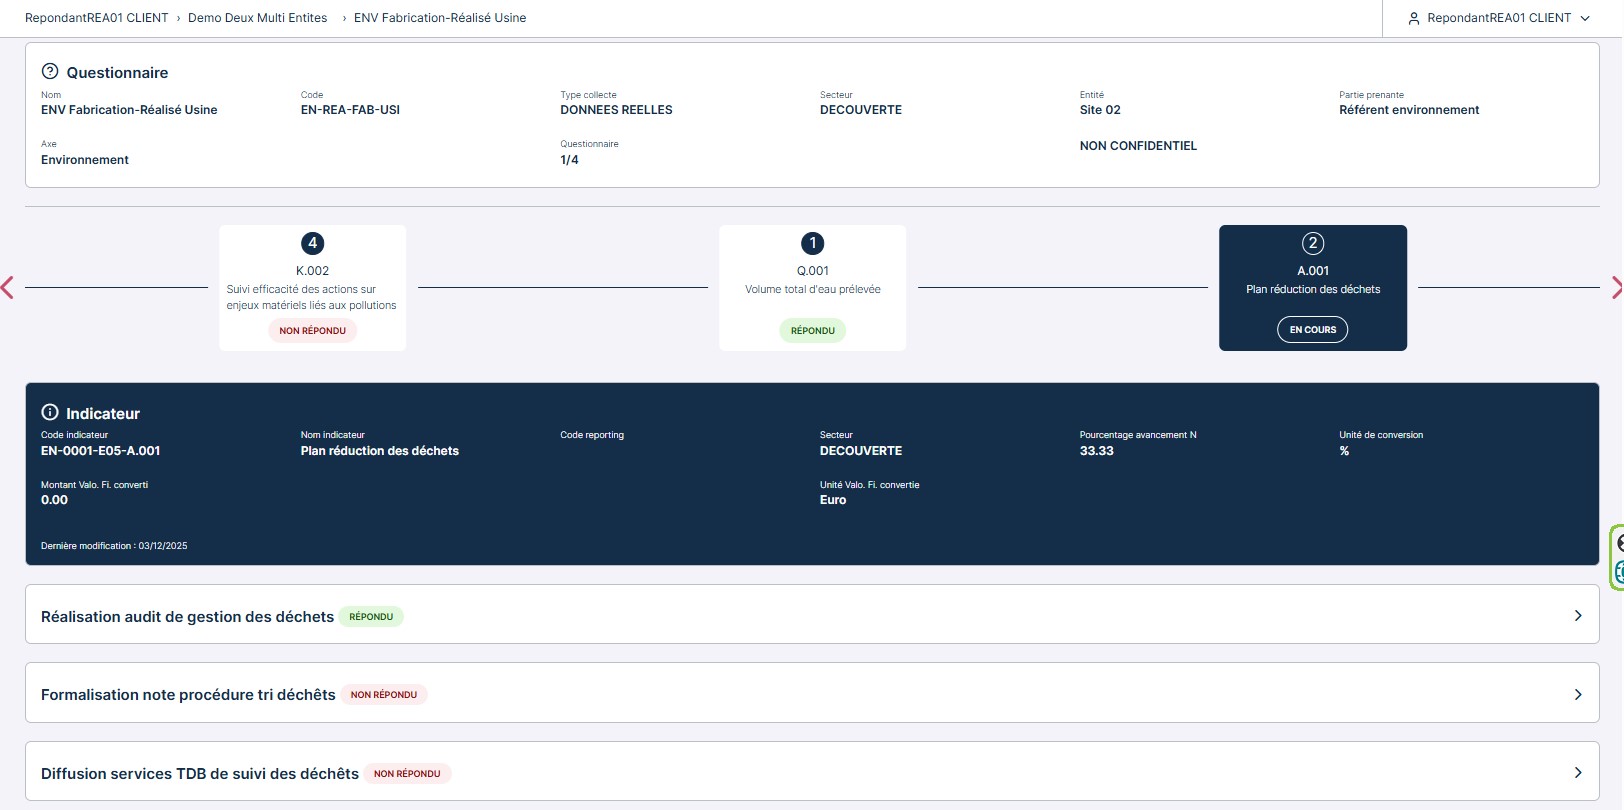Open the RepondantREA01 CLIENT user dropdown arrow
The width and height of the screenshot is (1624, 810).
click(x=1585, y=18)
